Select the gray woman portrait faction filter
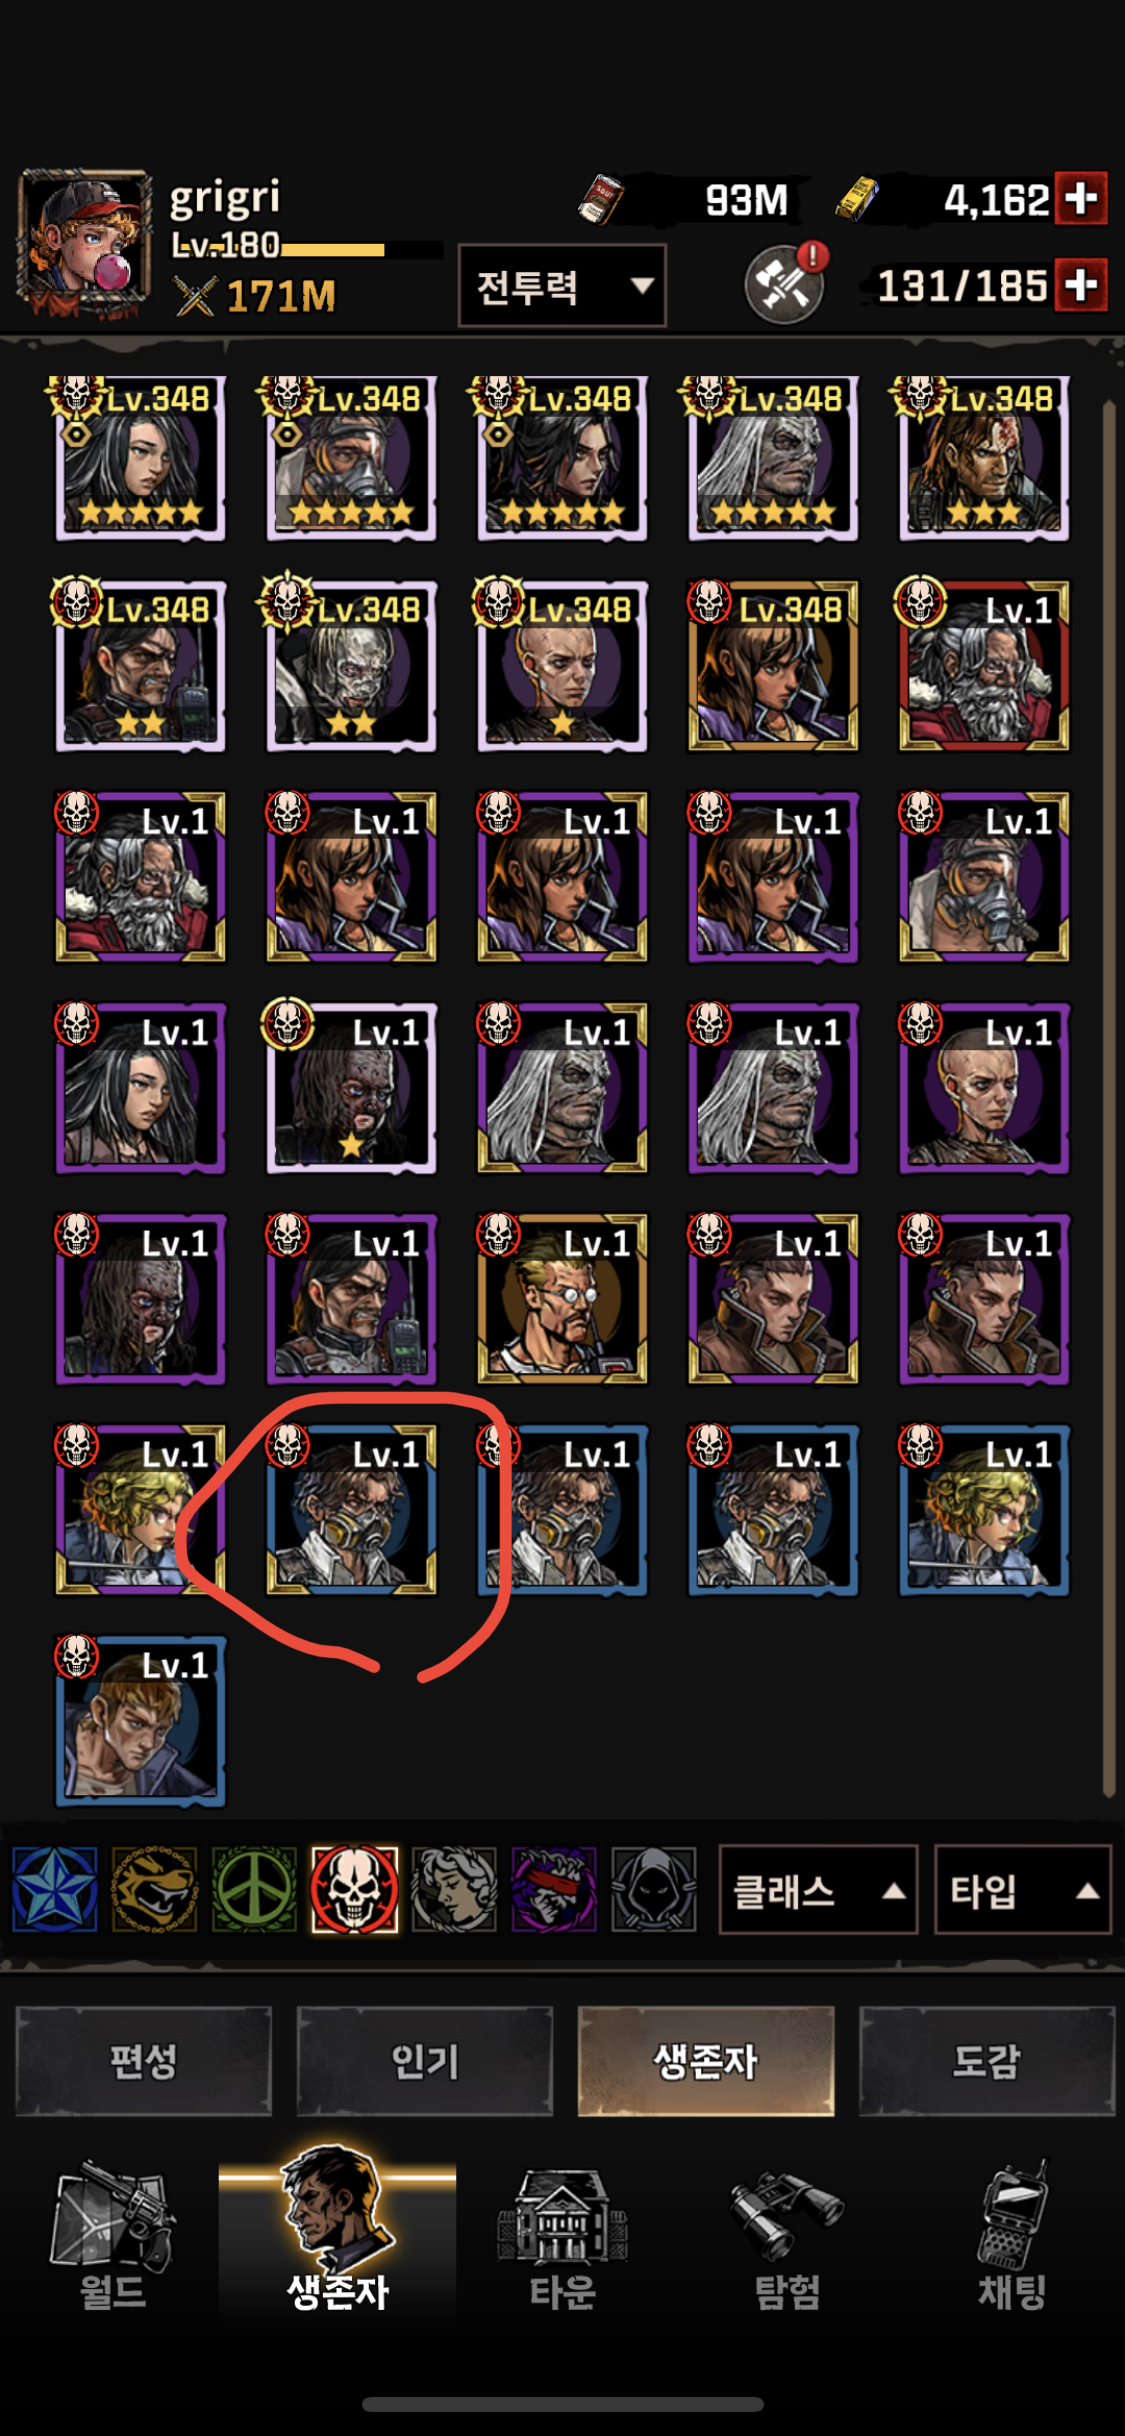Viewport: 1125px width, 2436px height. [x=454, y=1889]
